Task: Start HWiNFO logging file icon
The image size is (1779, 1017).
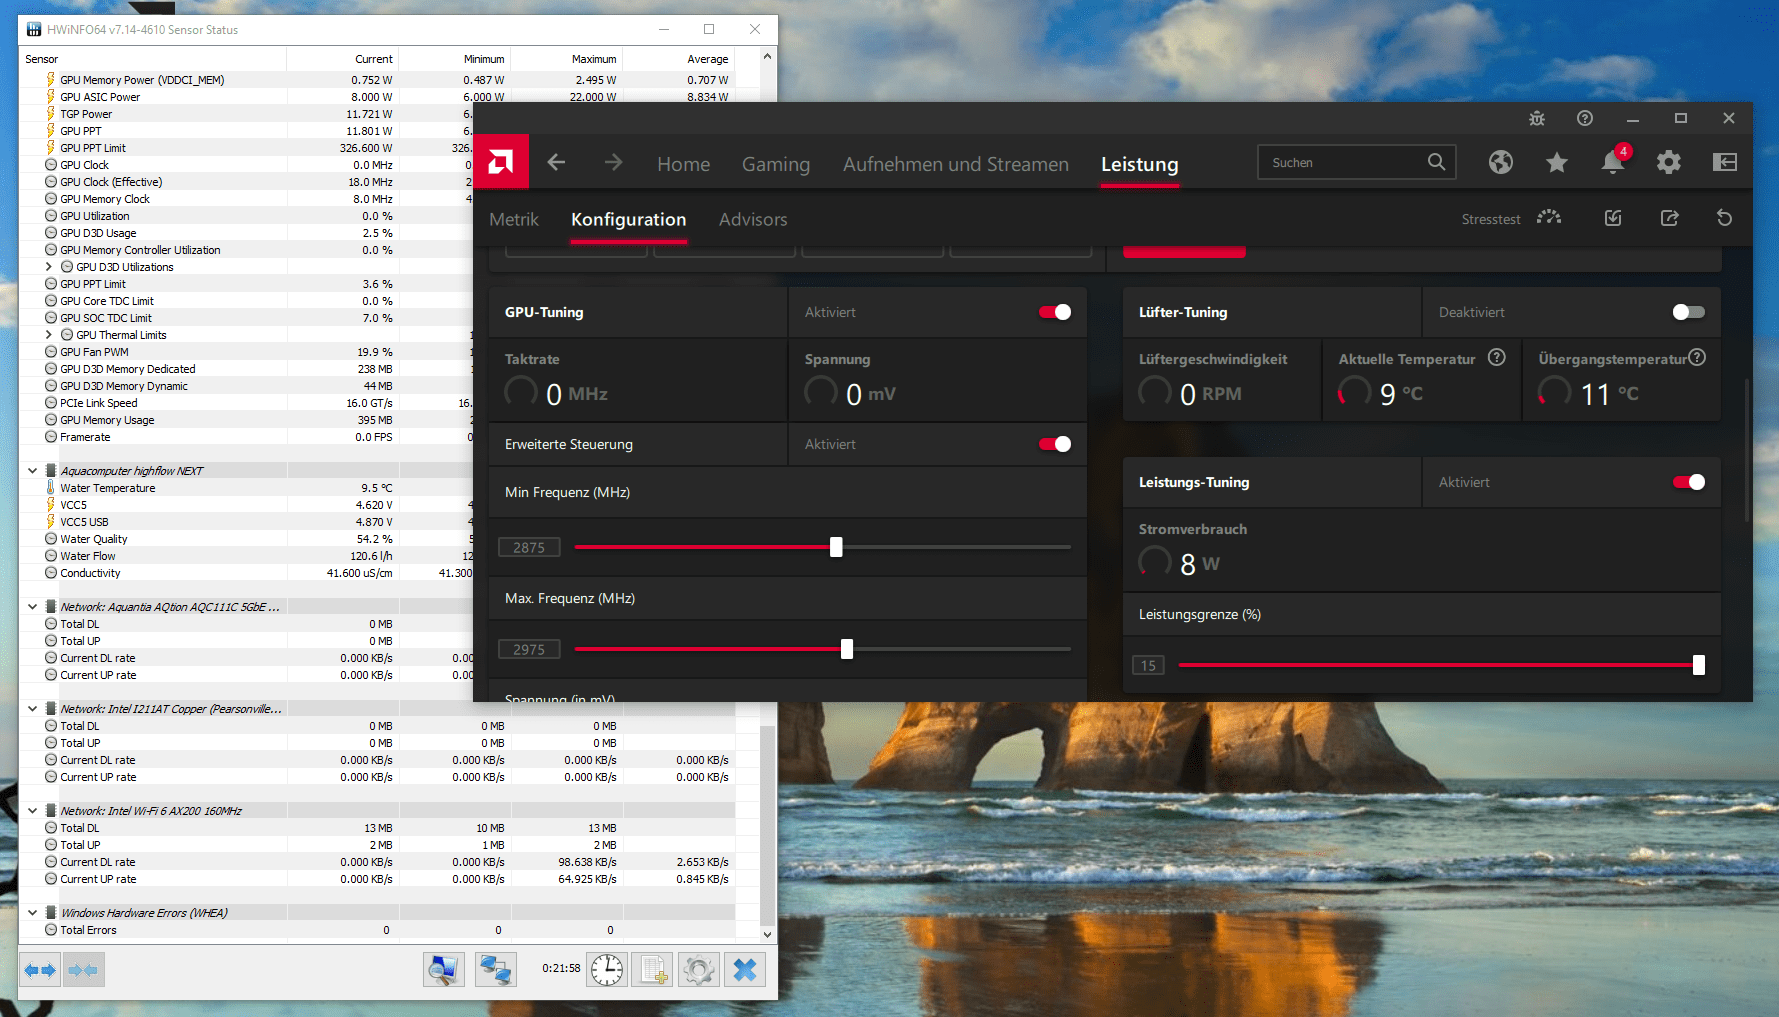Action: click(654, 970)
